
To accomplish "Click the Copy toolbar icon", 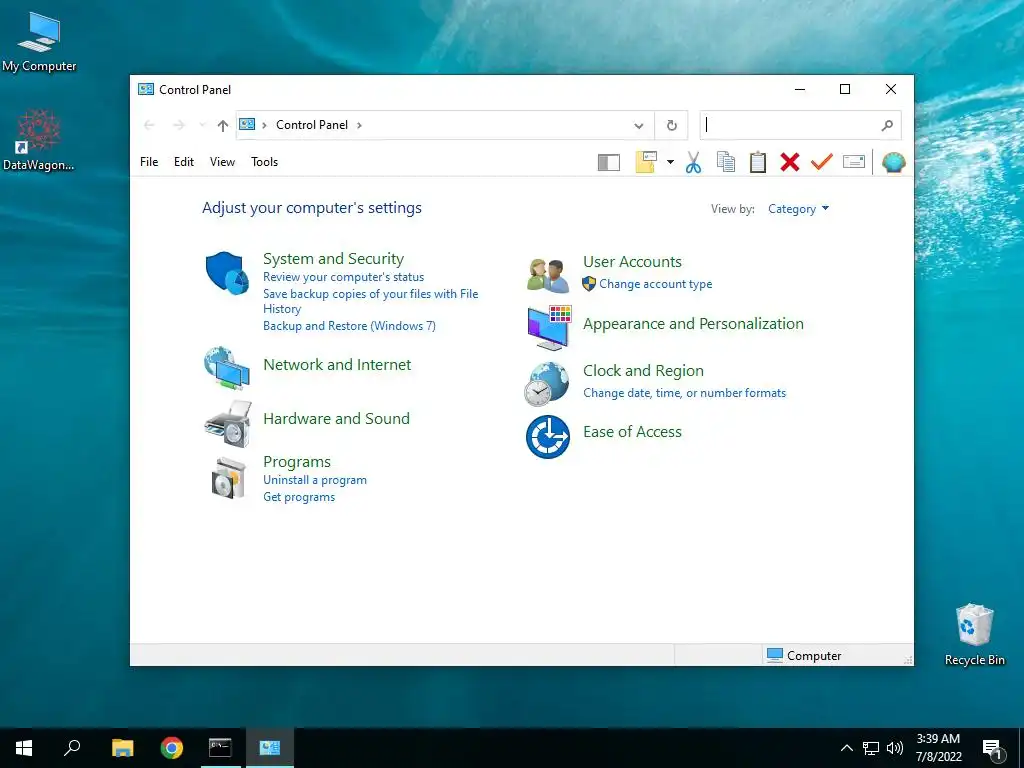I will tap(726, 162).
